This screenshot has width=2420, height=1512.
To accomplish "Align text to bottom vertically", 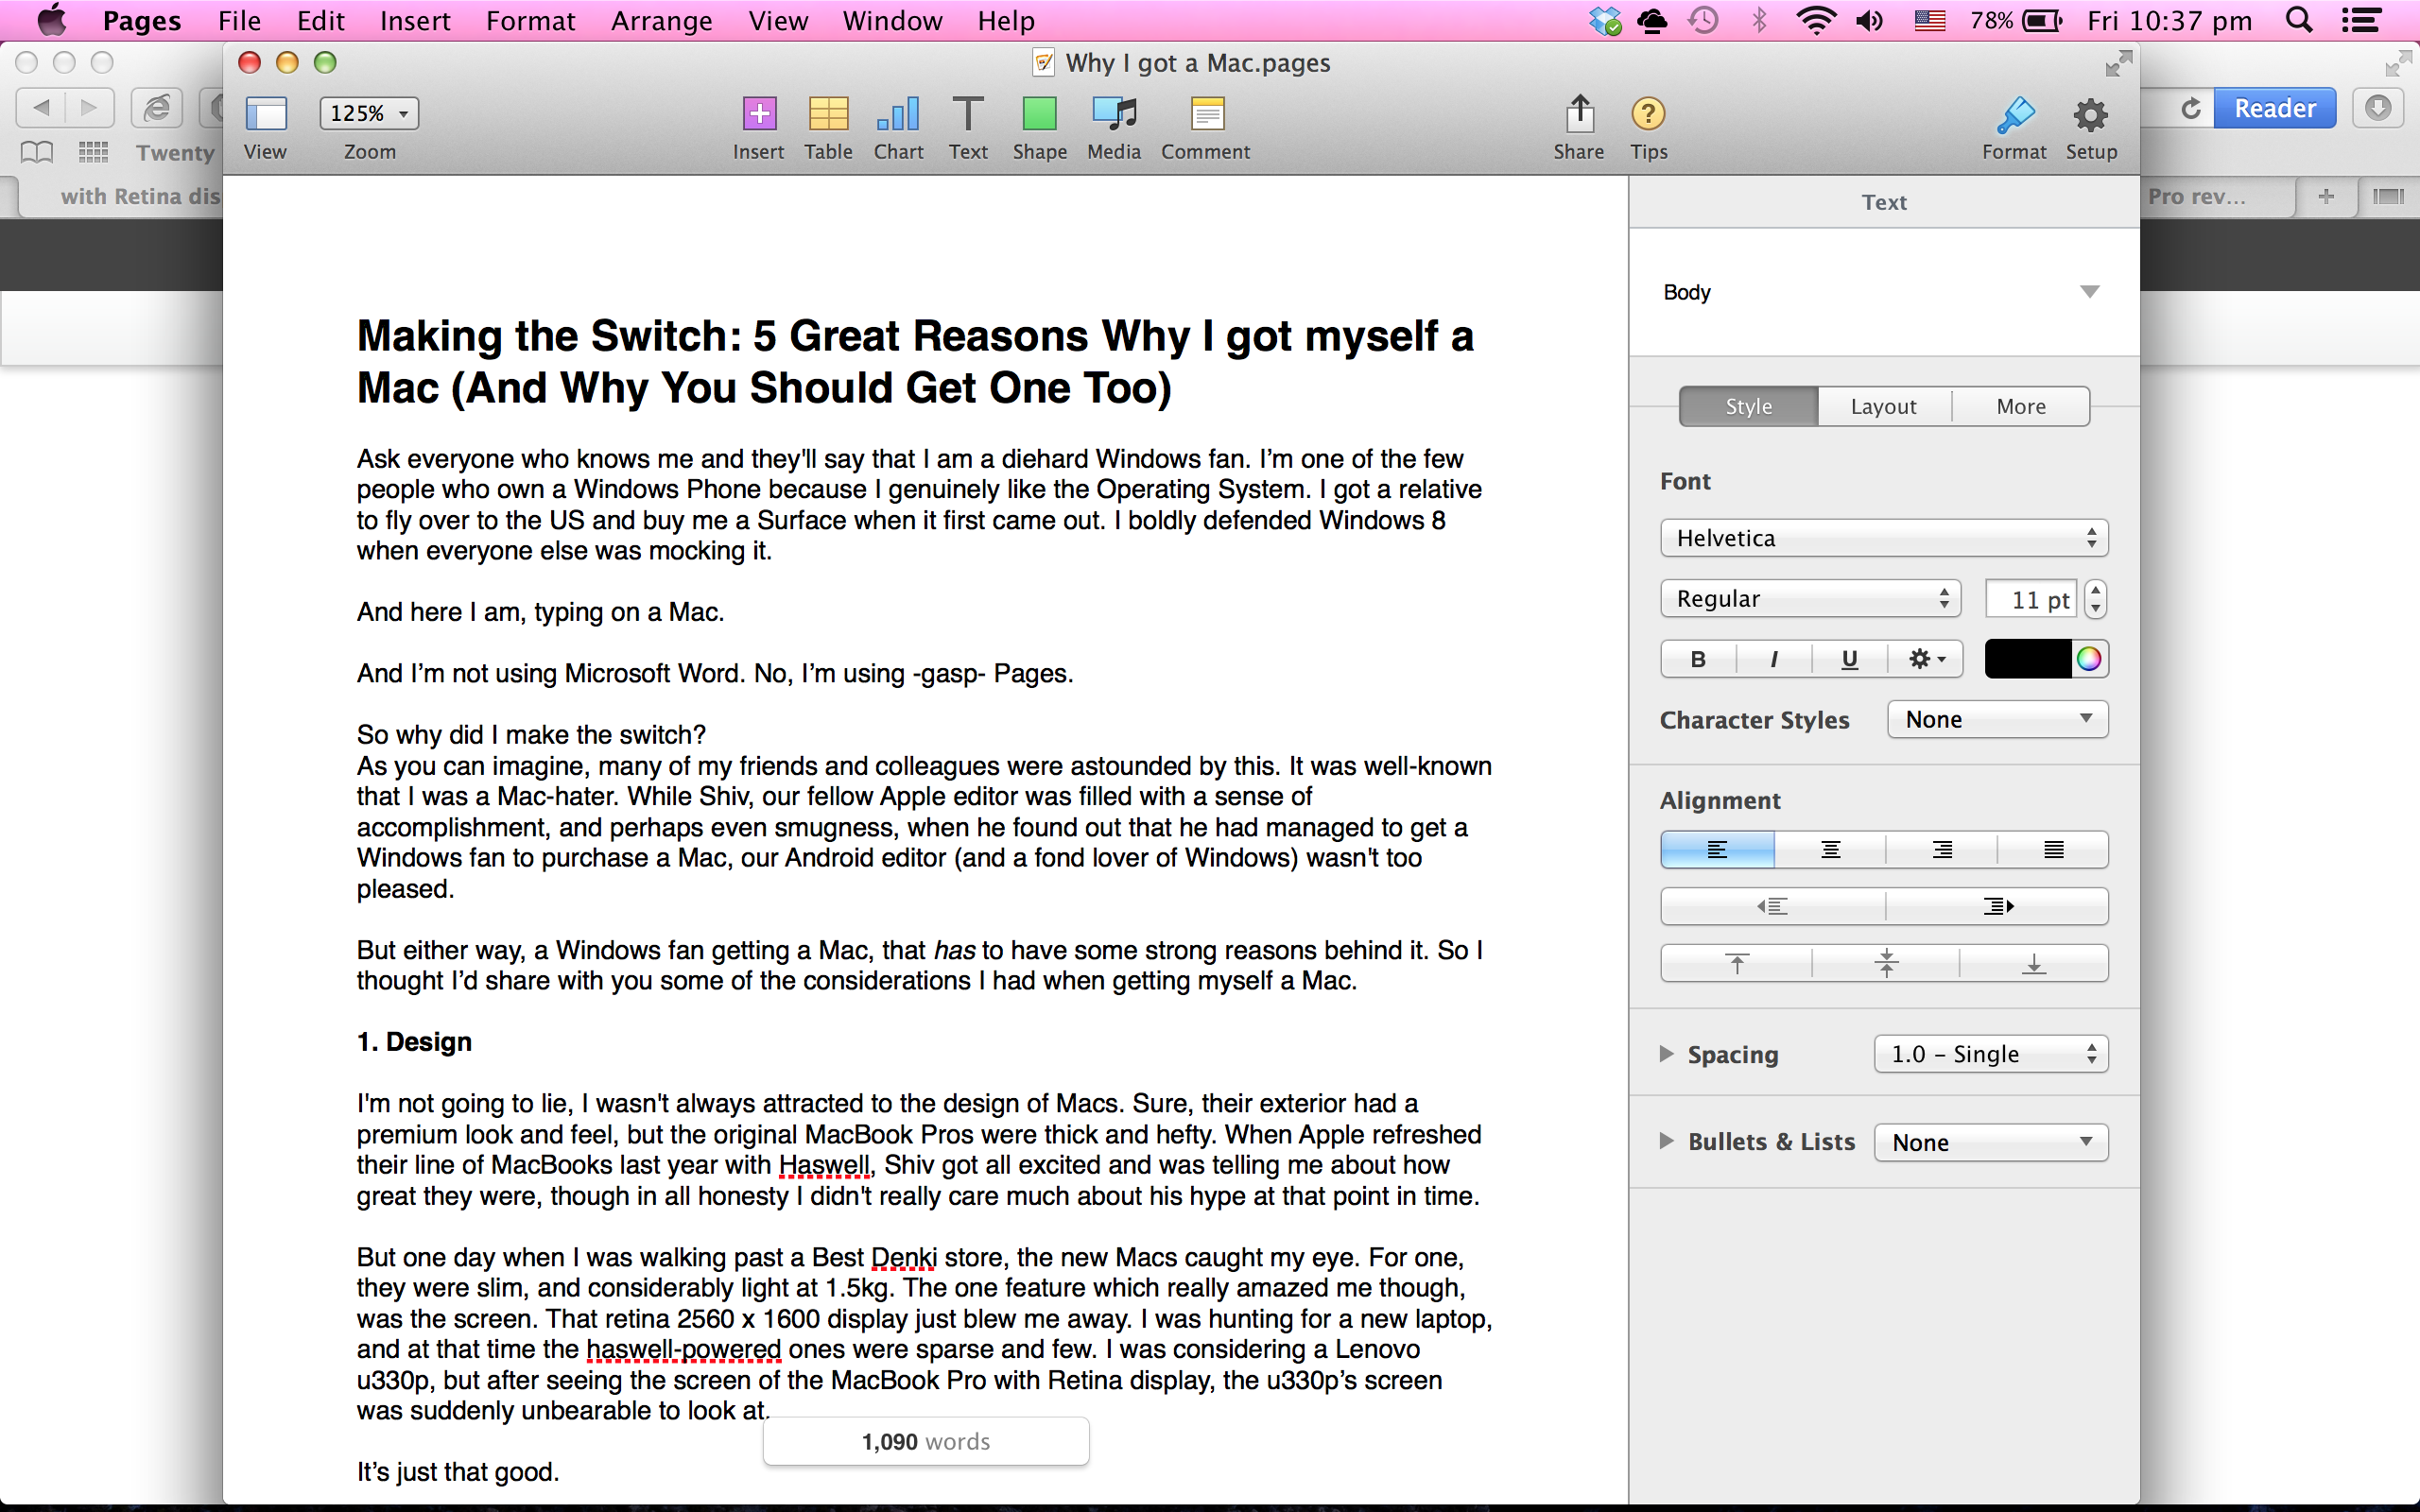I will 2034,963.
